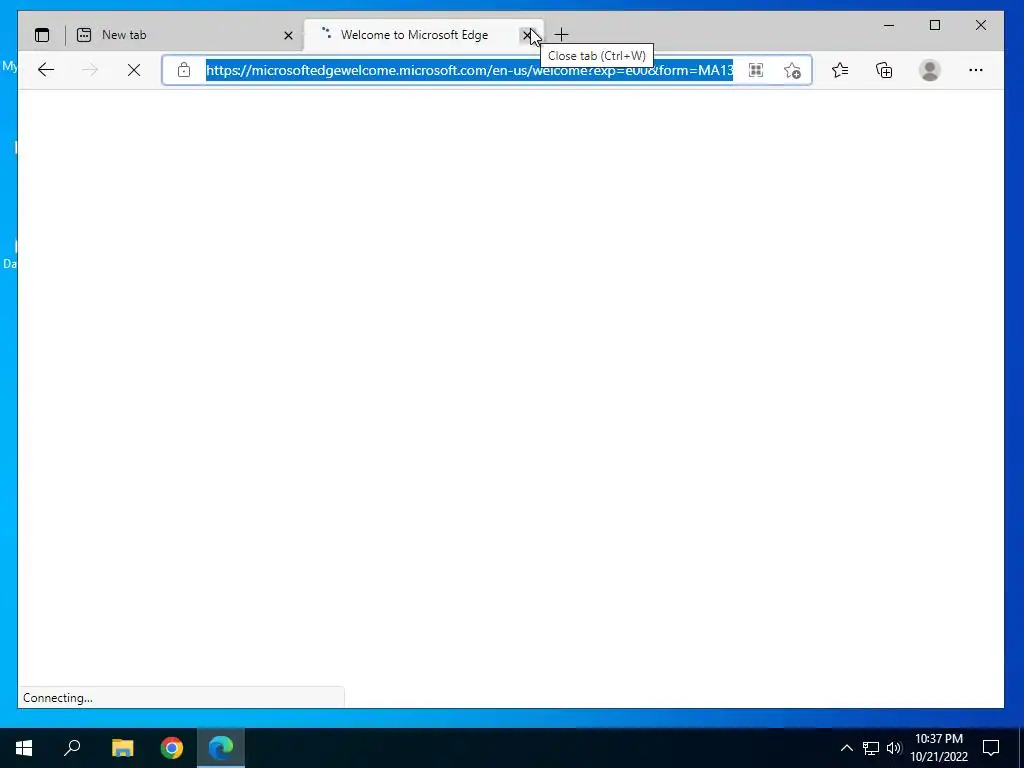Minimize the Edge window
The width and height of the screenshot is (1024, 768).
(x=889, y=25)
